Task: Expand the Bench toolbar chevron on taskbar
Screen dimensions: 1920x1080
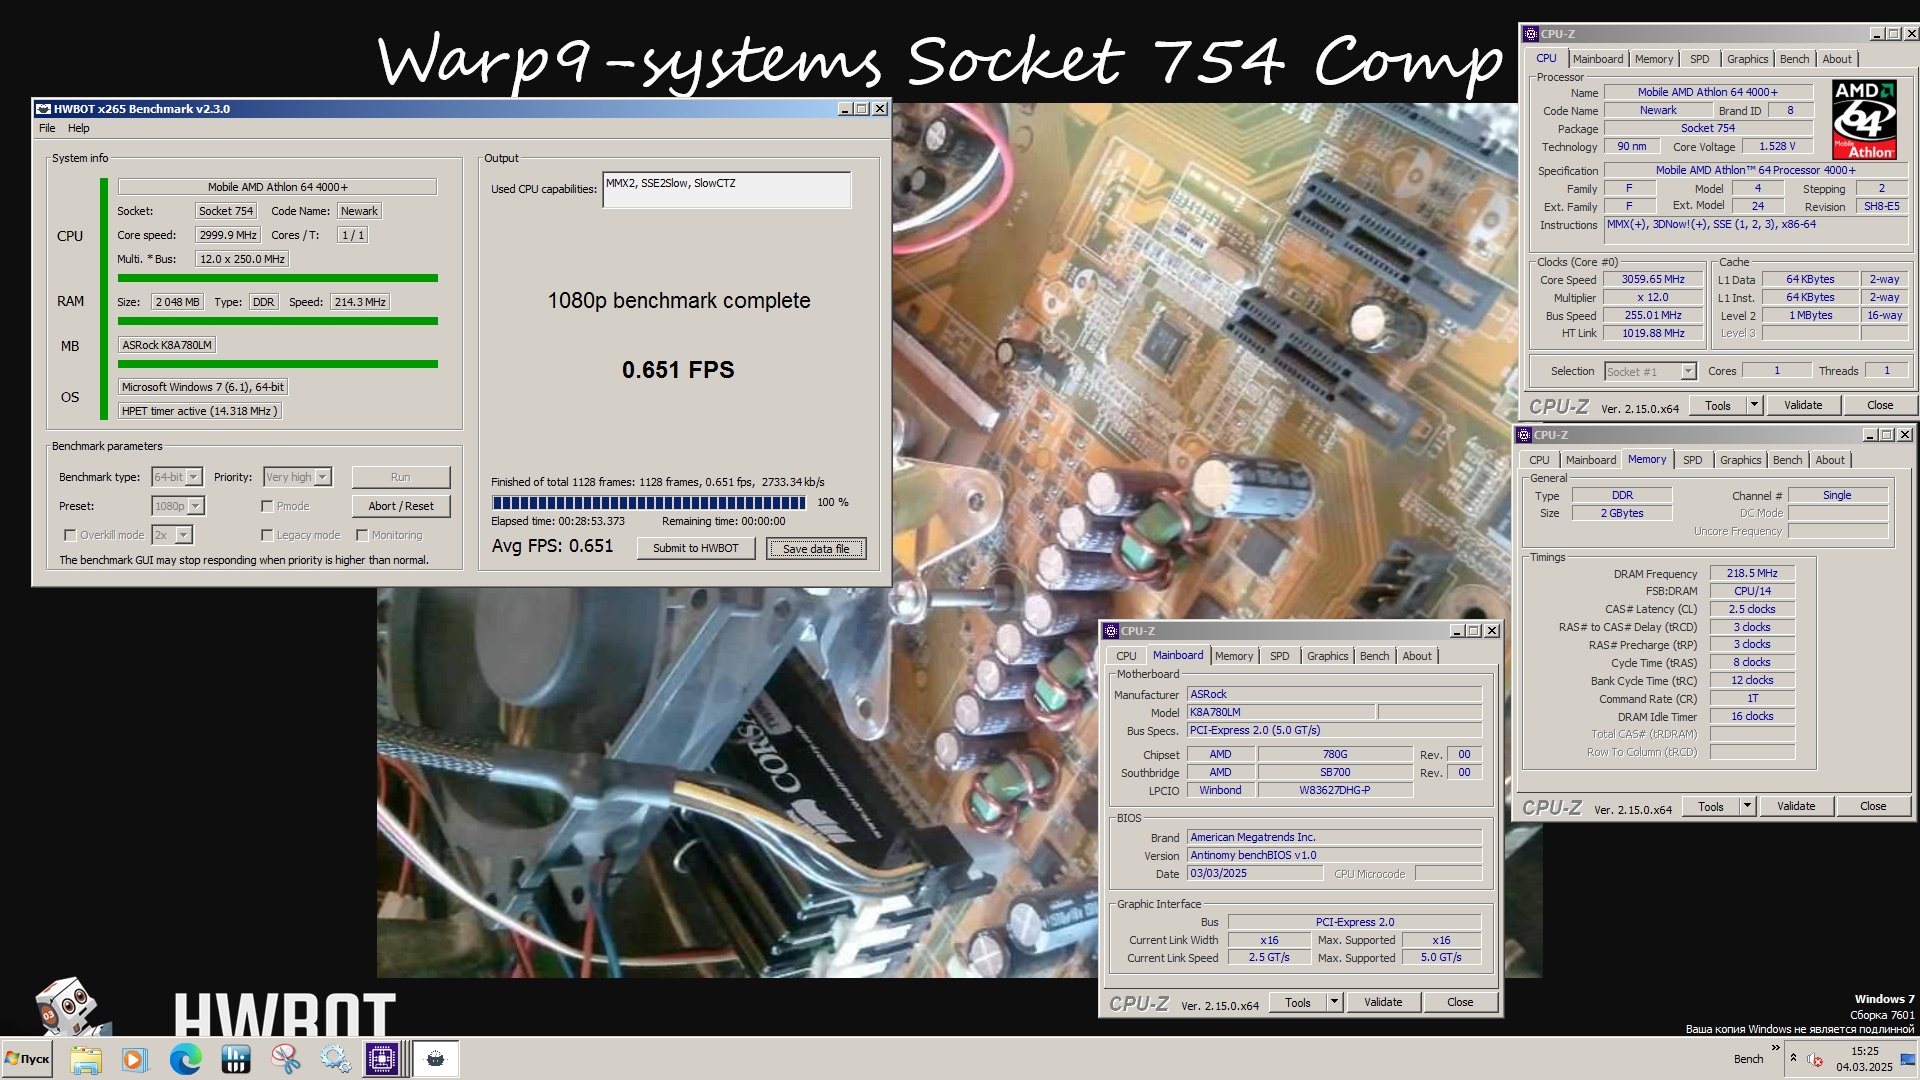Action: pos(1776,1048)
